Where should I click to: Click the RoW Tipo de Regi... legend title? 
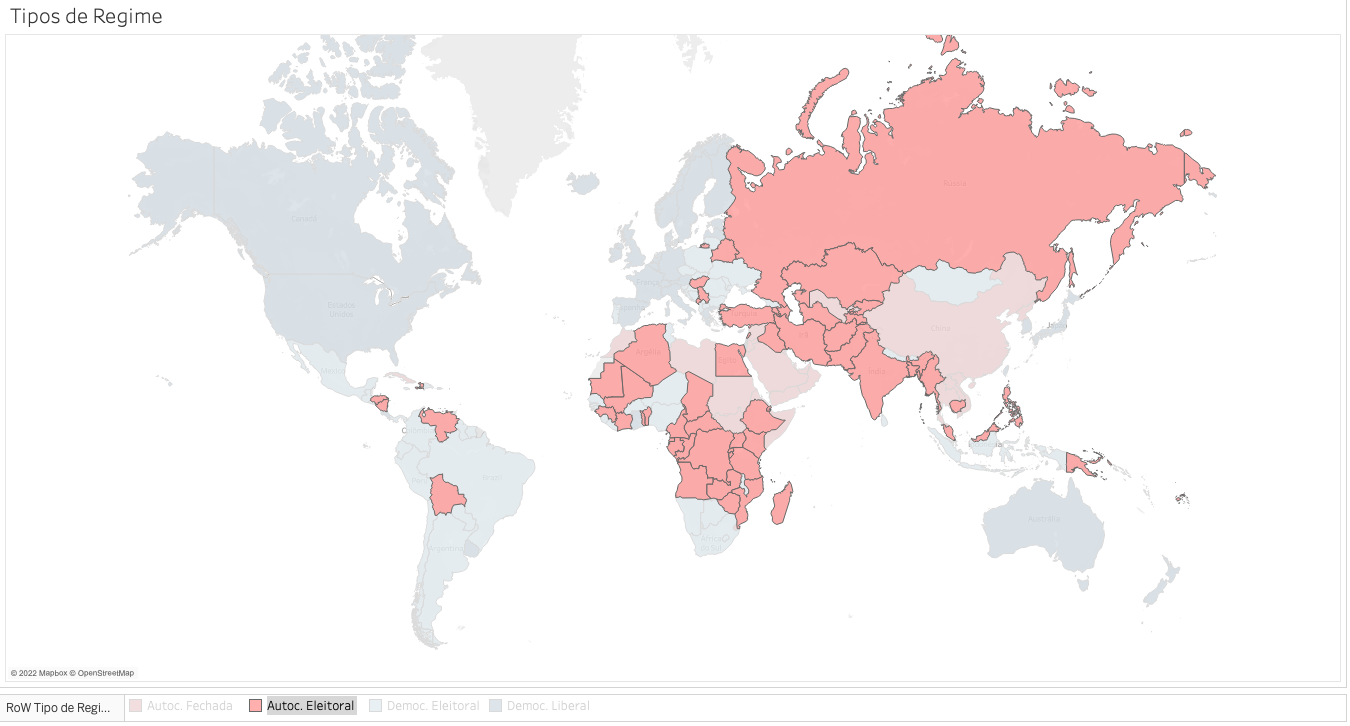pos(62,707)
